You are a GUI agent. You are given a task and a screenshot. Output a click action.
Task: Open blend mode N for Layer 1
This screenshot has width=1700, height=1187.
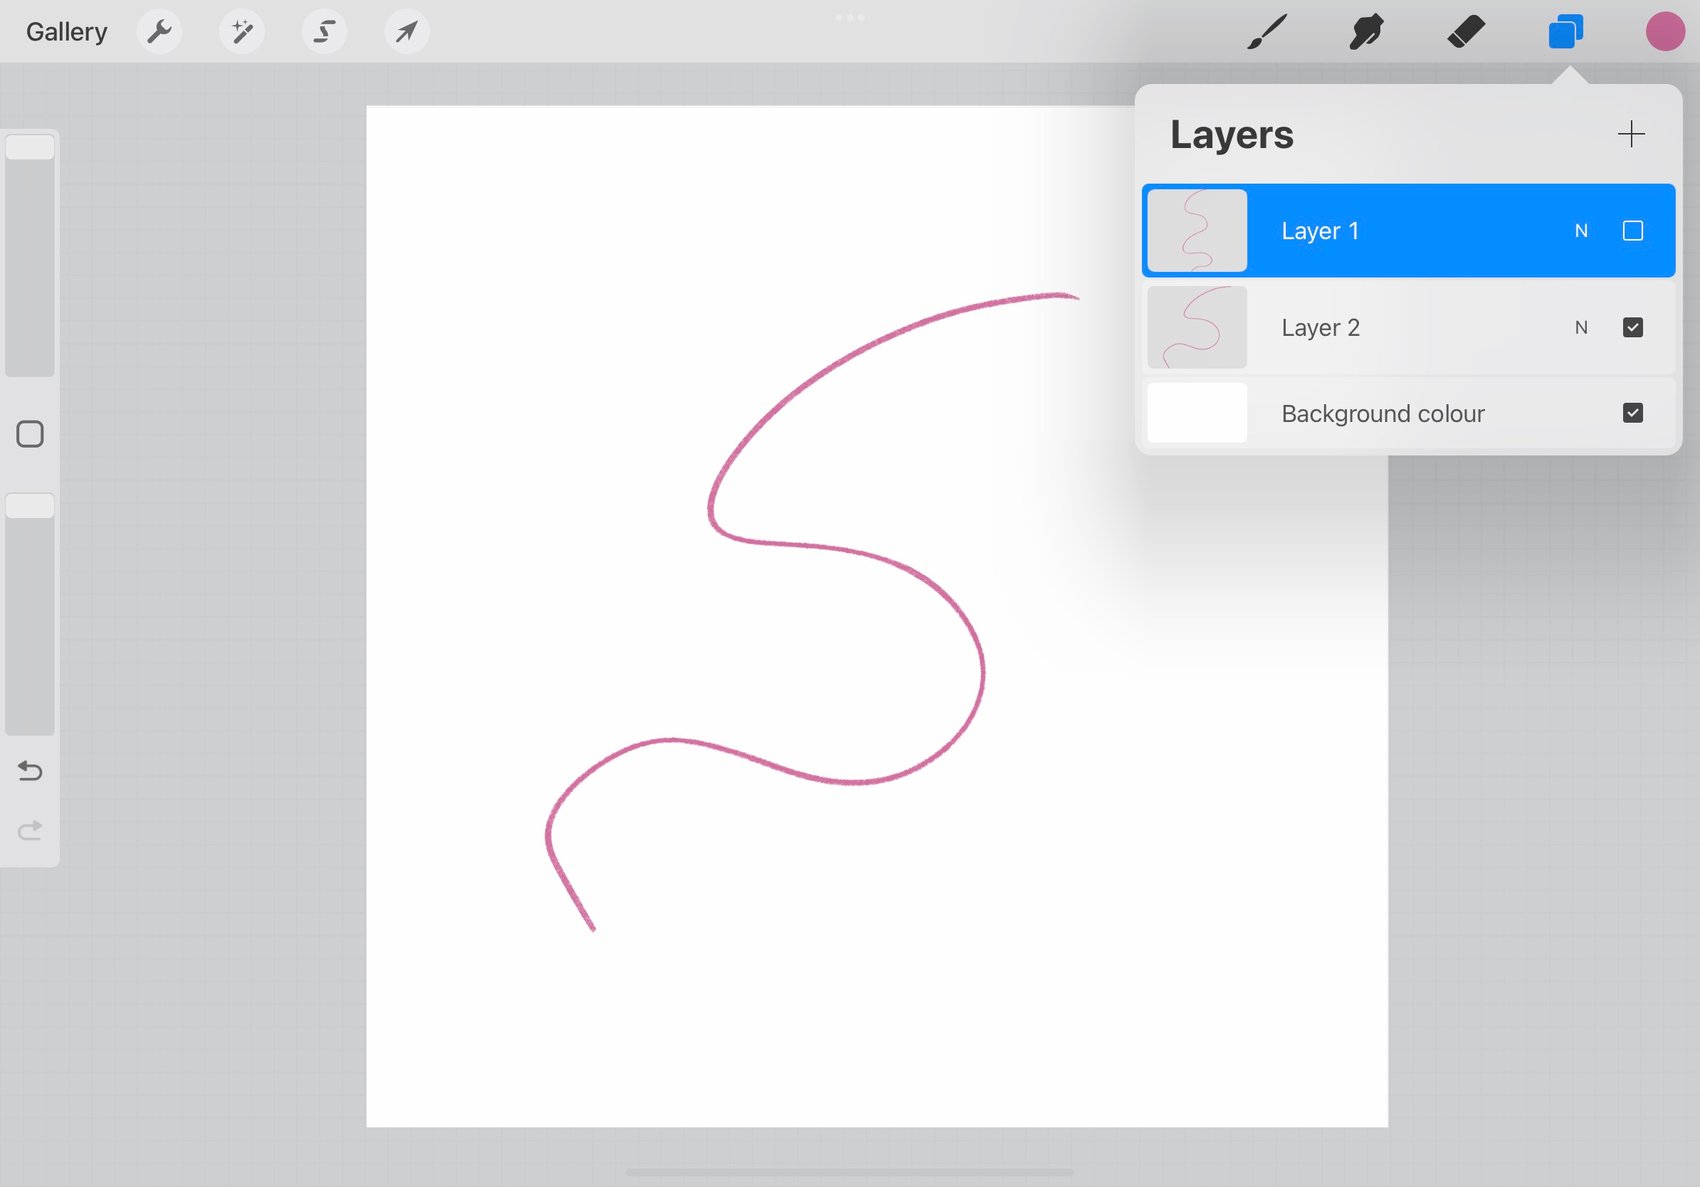1581,231
